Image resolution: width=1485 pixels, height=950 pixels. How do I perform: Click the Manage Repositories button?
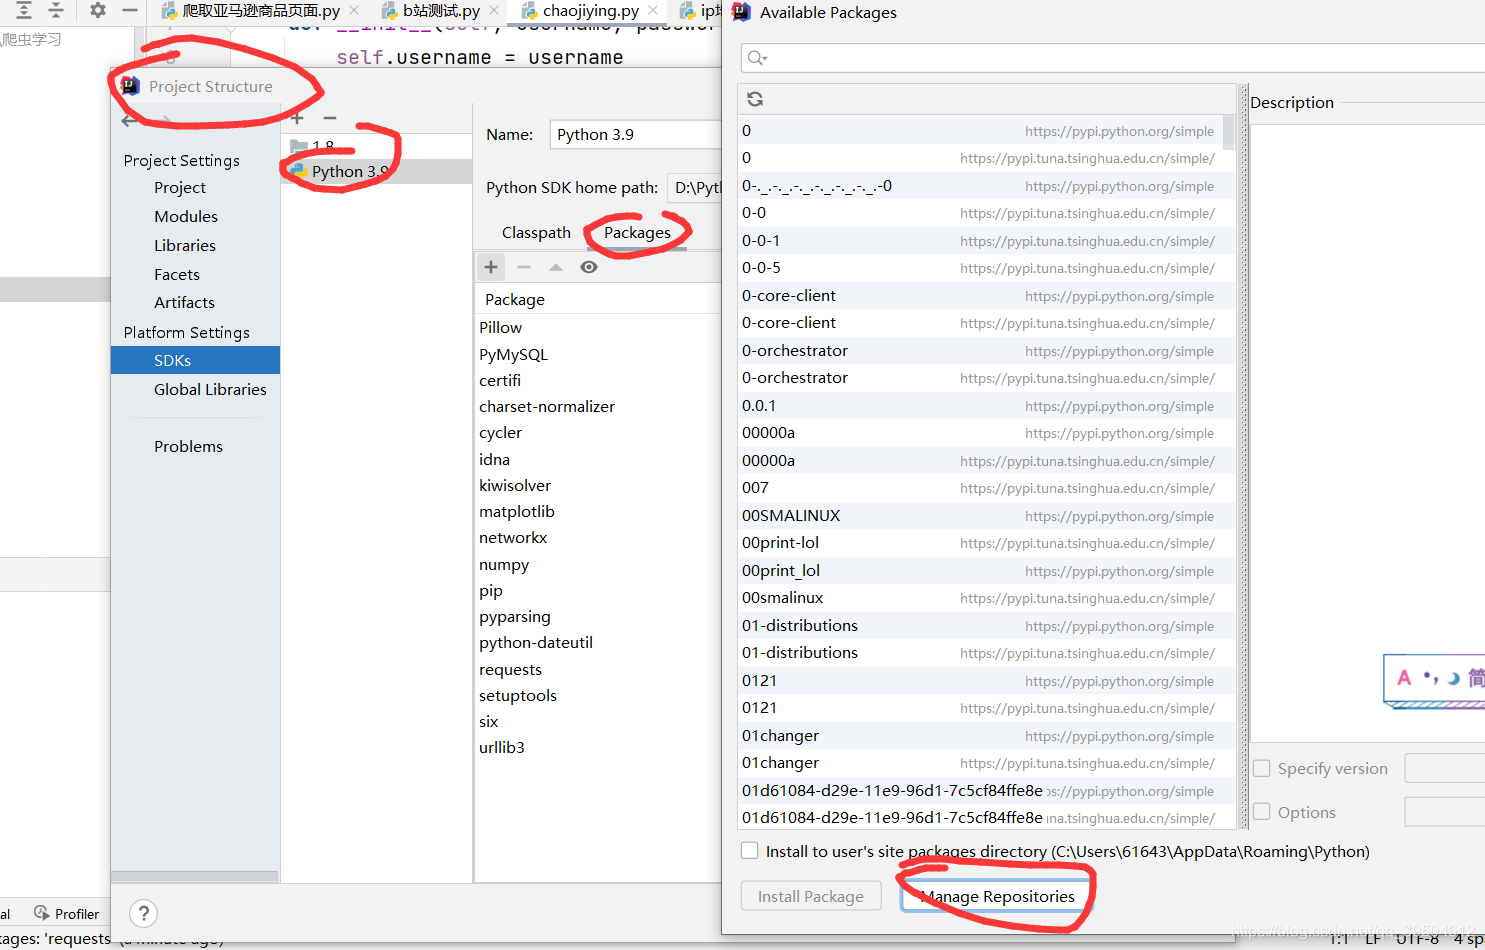click(998, 896)
